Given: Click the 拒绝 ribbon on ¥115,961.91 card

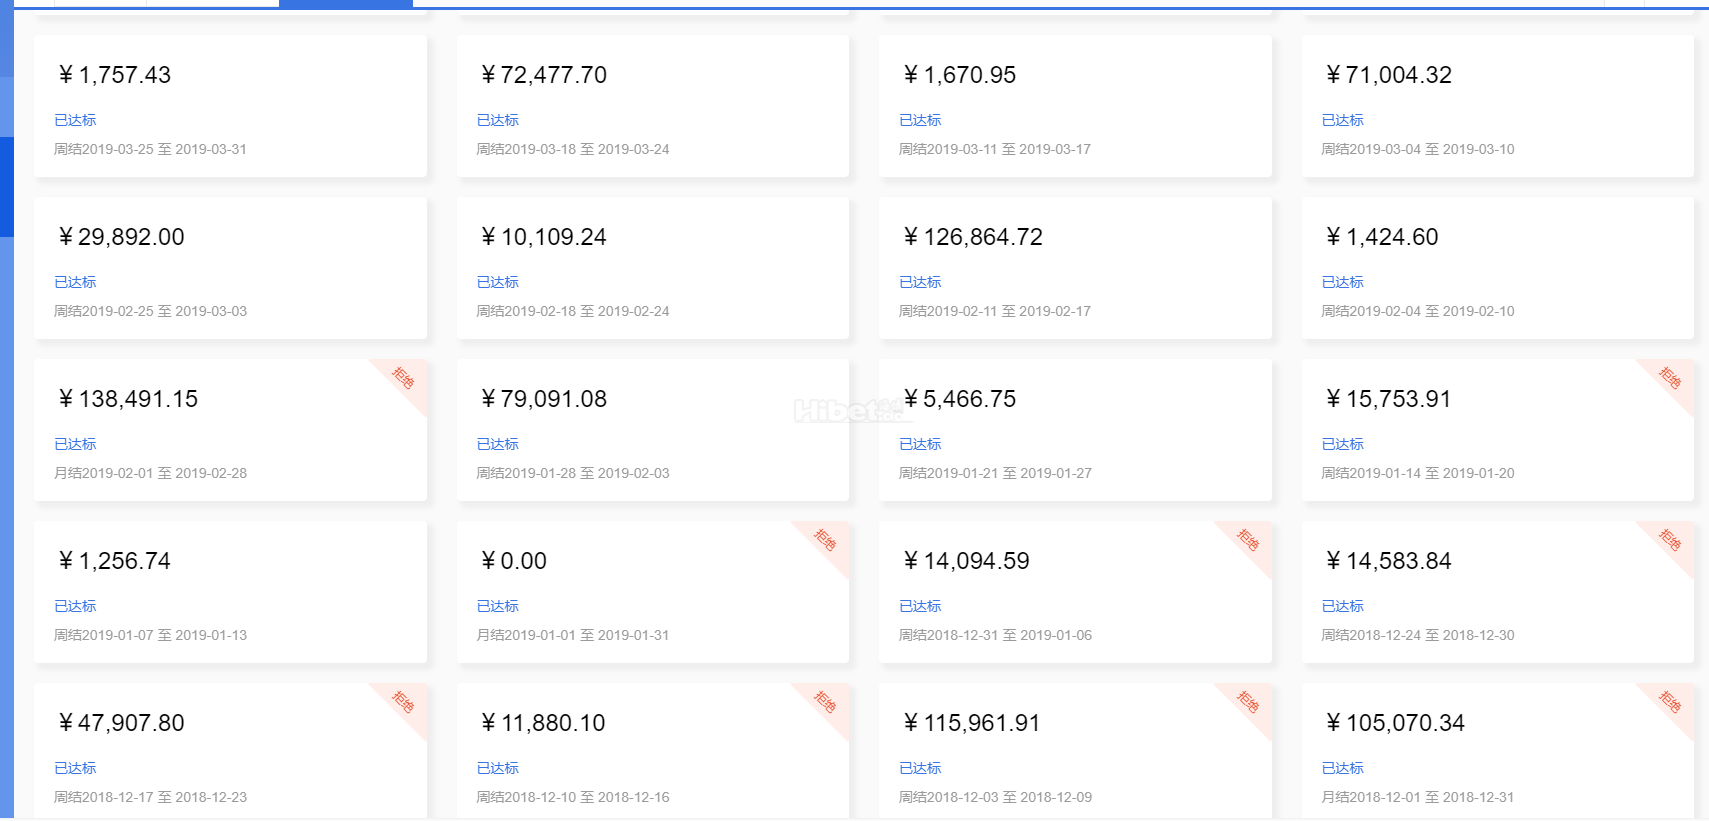Looking at the screenshot, I should coord(1248,702).
